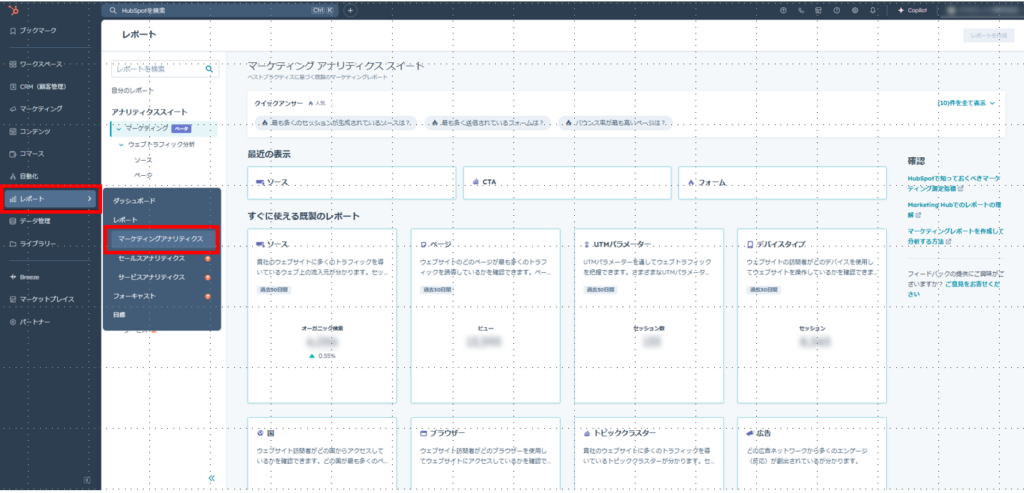Open the ソース prebuilt report card
This screenshot has height=493, width=1024.
322,315
